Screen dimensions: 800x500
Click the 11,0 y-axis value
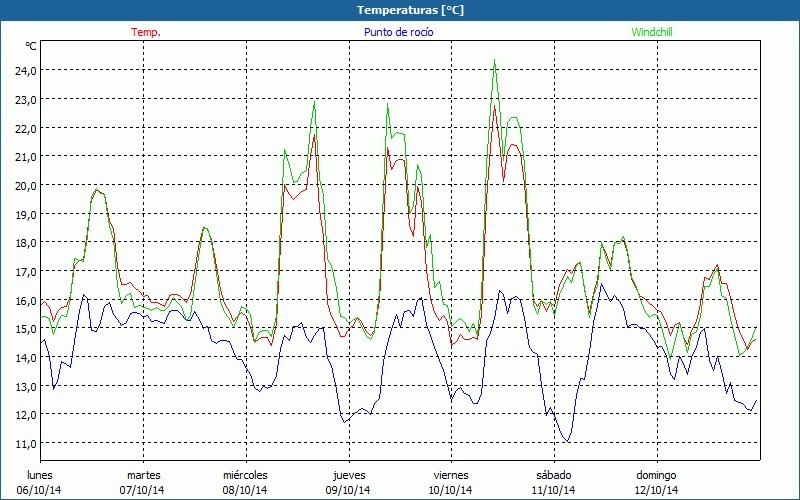(24, 443)
